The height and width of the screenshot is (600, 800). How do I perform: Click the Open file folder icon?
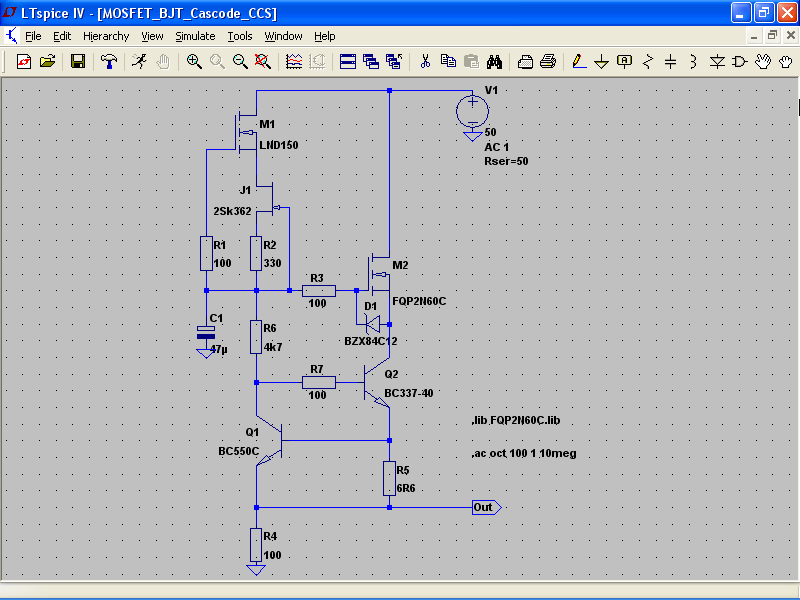point(47,62)
